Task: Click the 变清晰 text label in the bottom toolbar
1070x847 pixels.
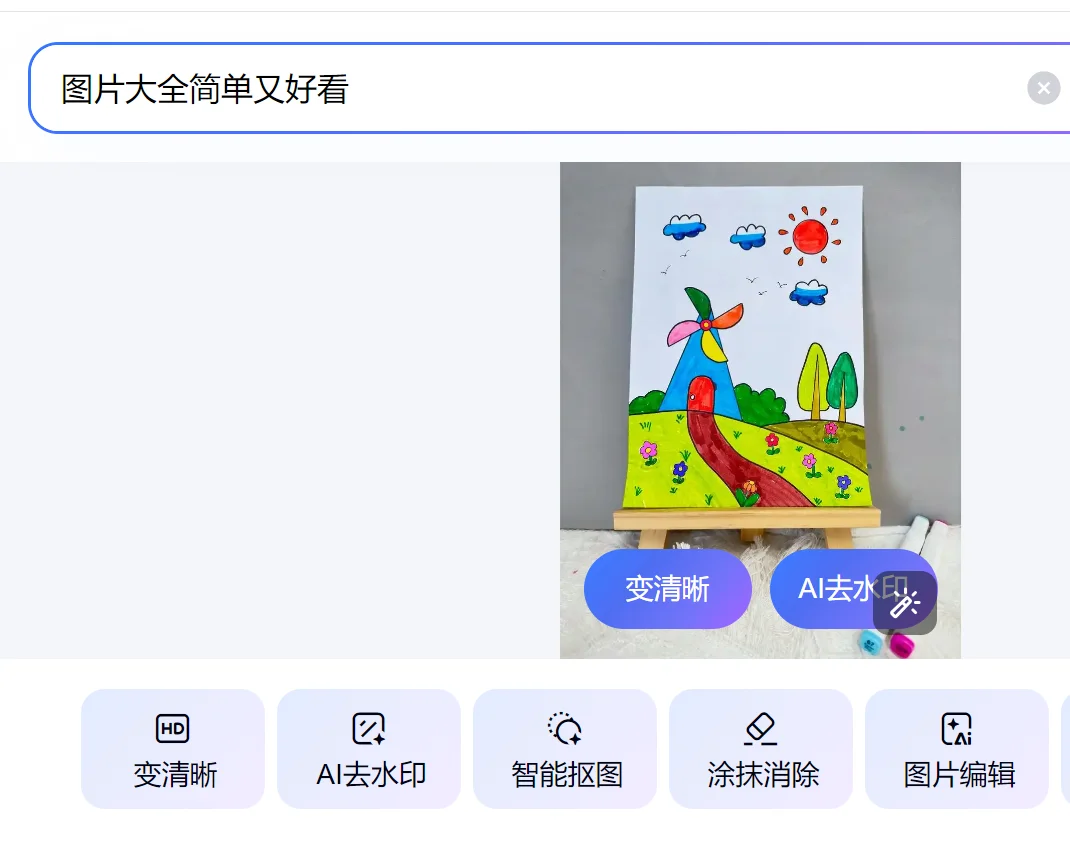Action: point(175,775)
